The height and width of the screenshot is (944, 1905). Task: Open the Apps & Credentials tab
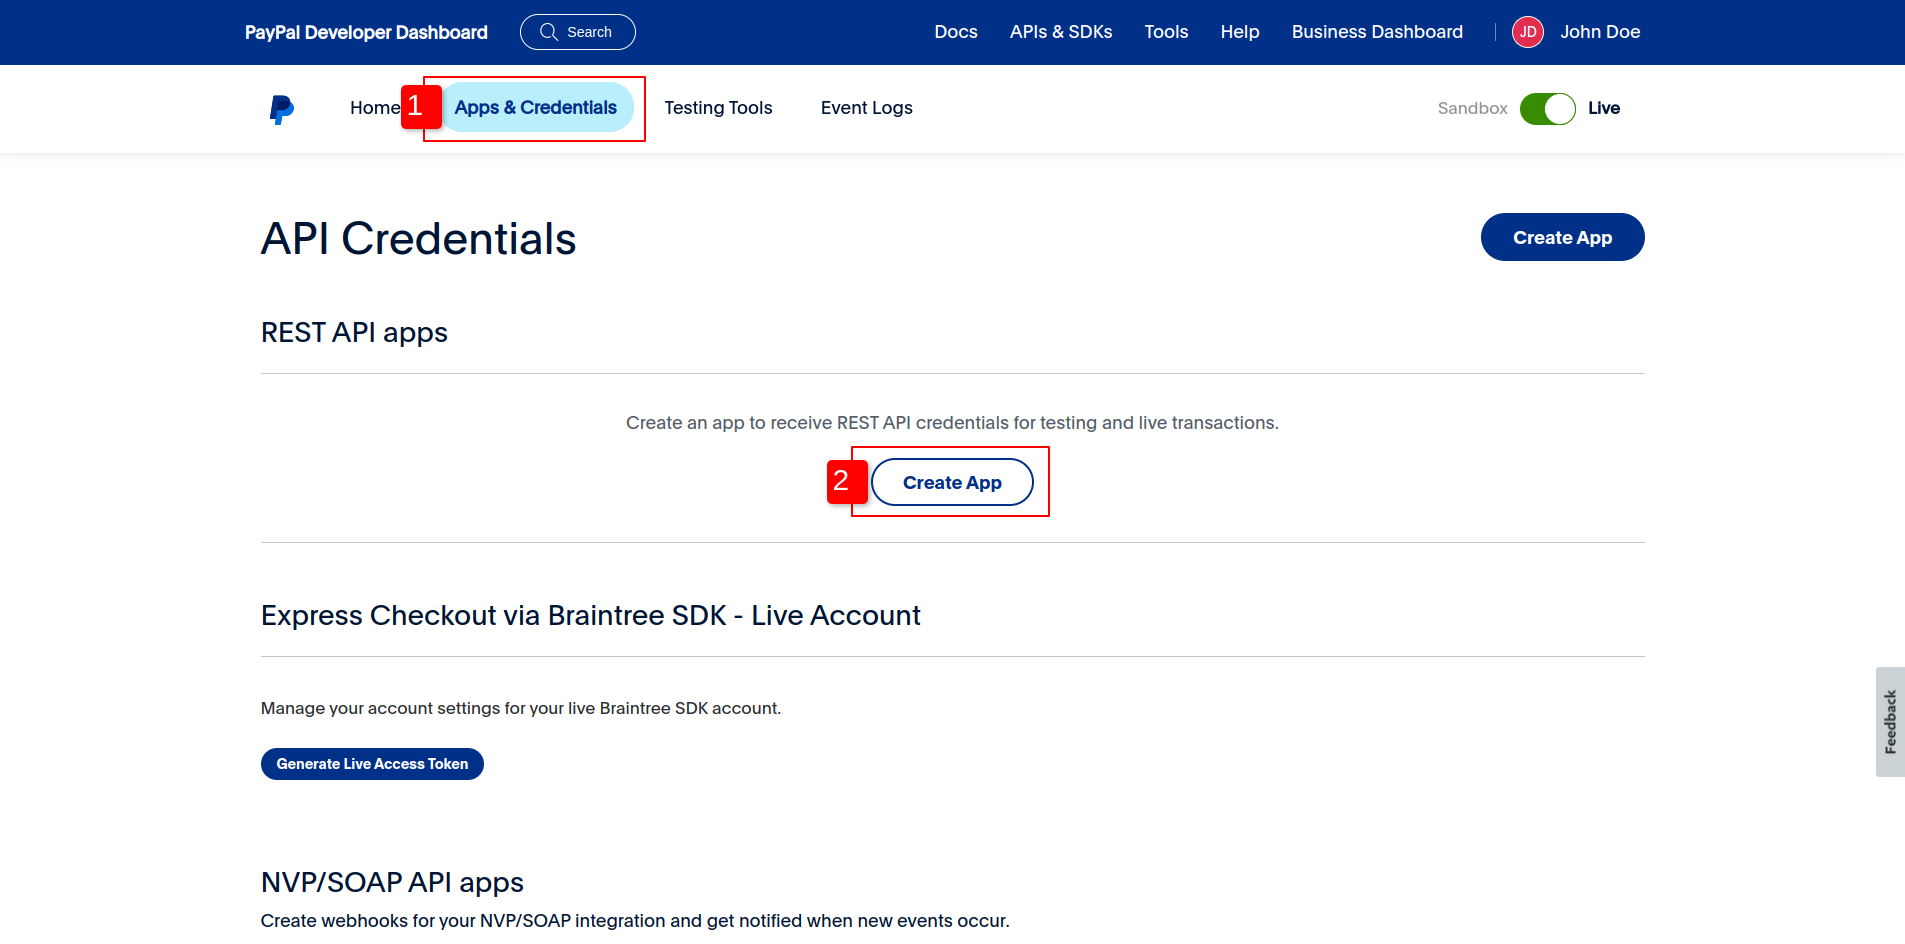pyautogui.click(x=535, y=107)
